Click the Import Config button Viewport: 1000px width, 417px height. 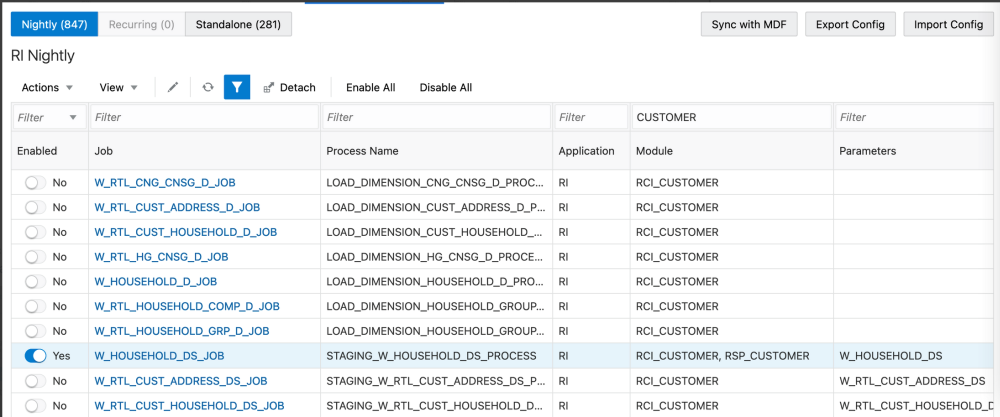coord(948,24)
